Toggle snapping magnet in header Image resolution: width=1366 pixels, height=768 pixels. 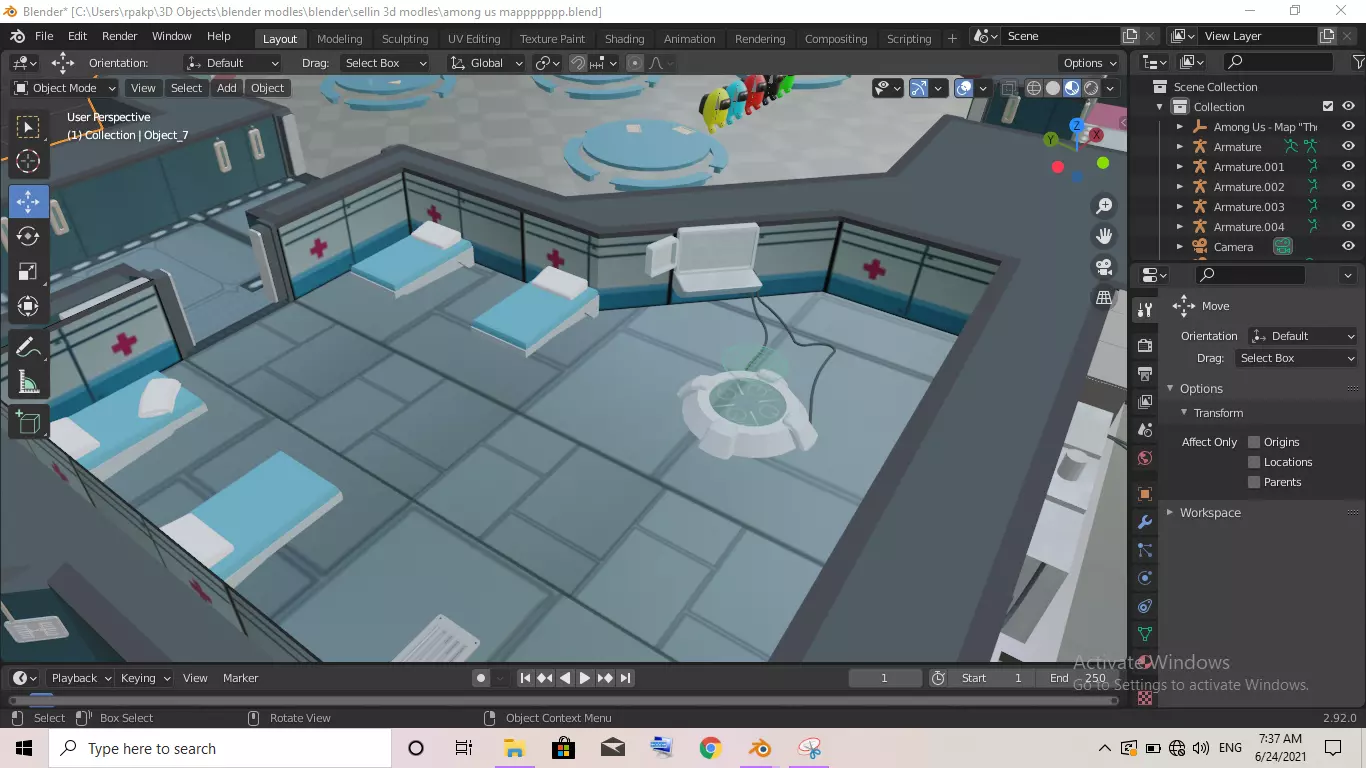(x=578, y=63)
